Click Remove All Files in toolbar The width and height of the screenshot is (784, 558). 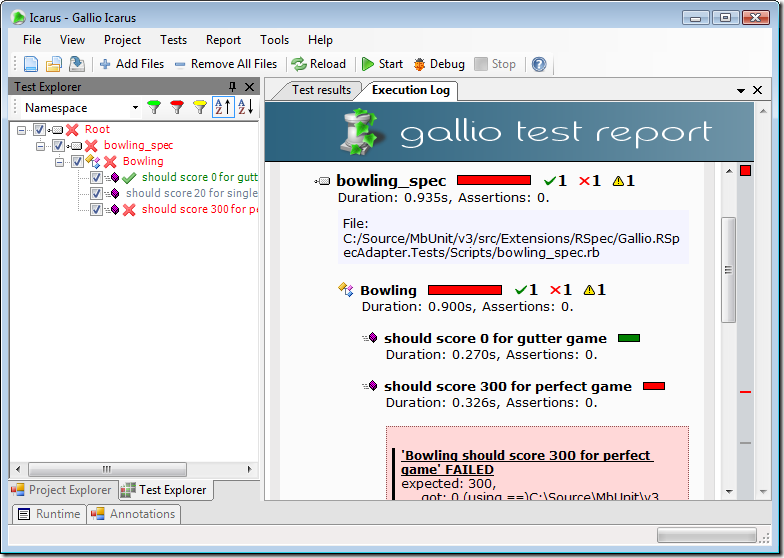pos(226,64)
